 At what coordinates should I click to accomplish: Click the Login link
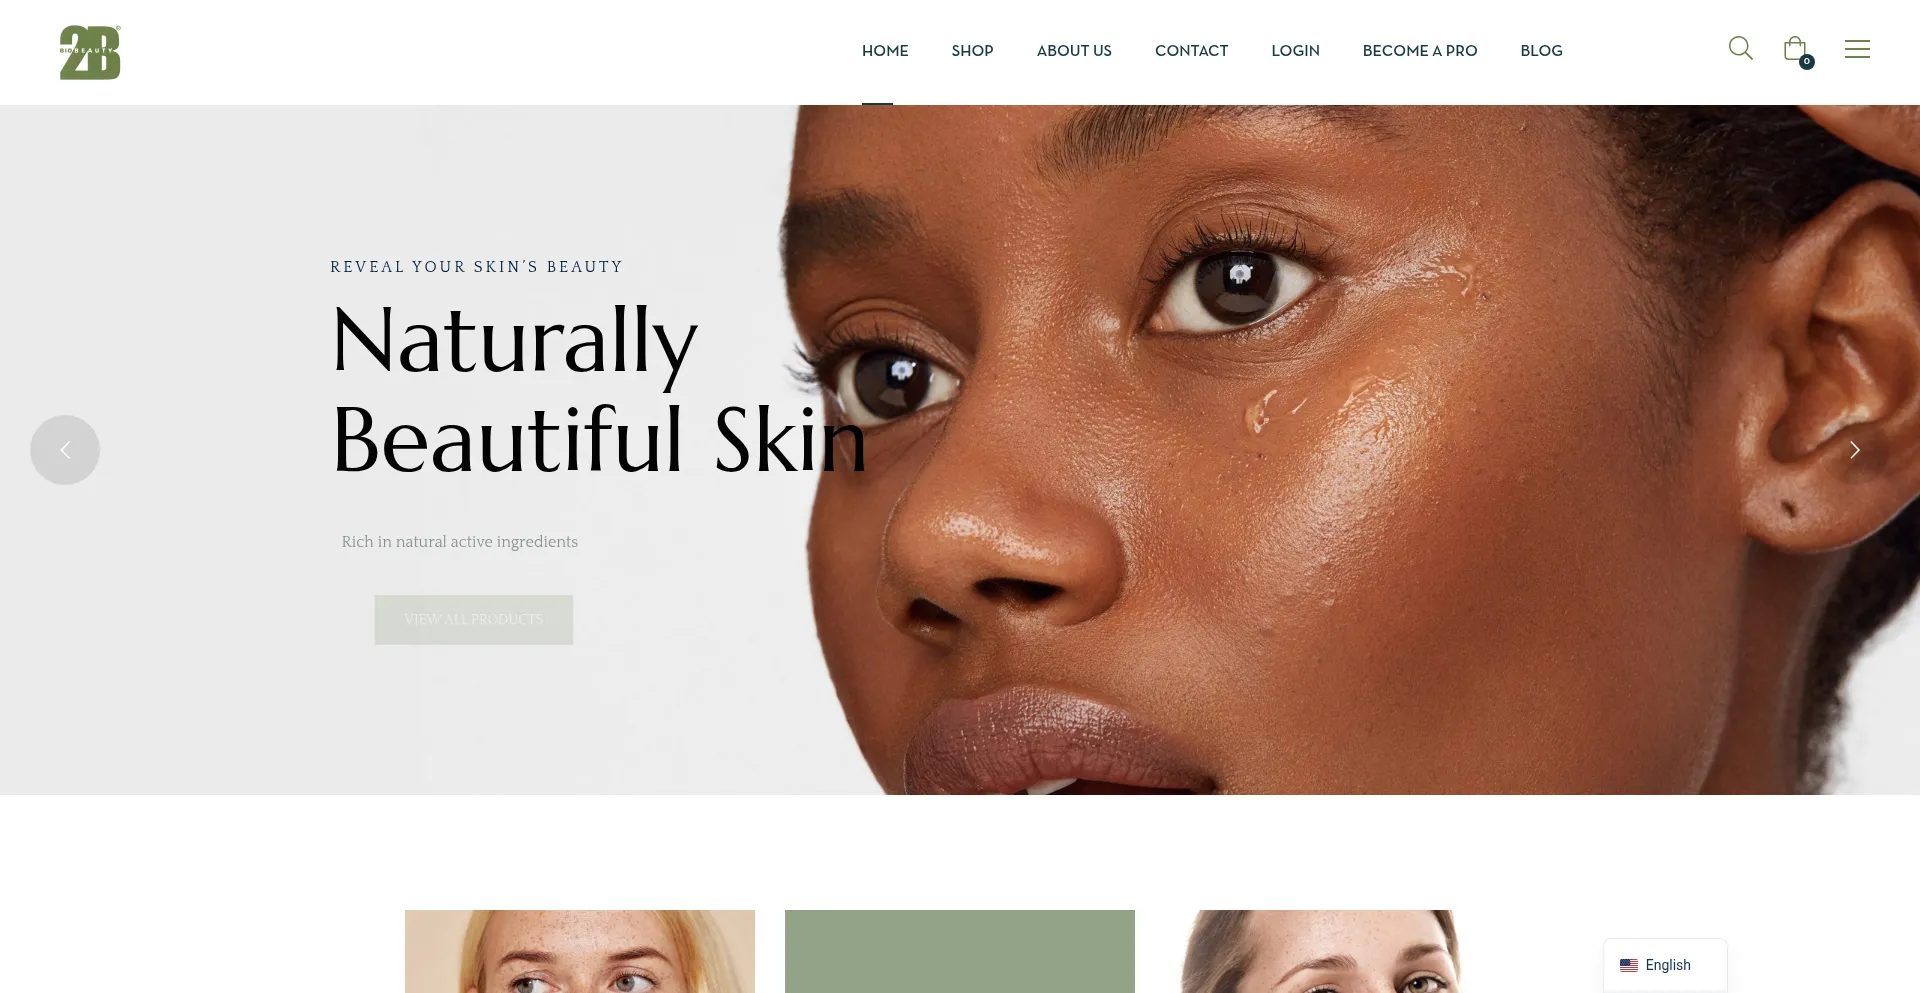(1295, 51)
